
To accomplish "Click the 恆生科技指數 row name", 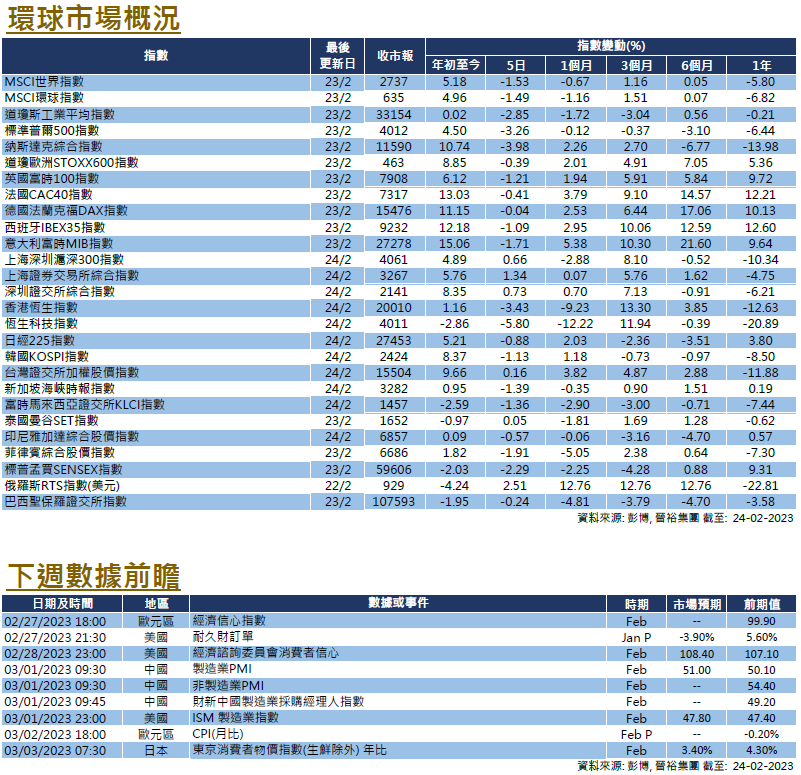I will click(41, 323).
